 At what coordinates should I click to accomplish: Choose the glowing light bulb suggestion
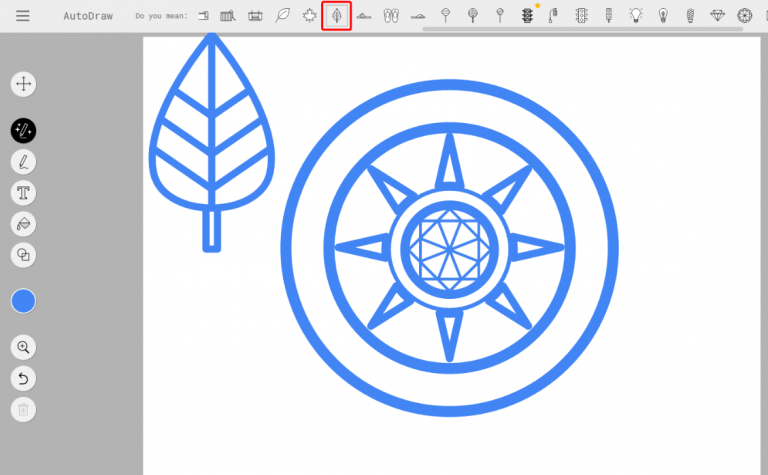[x=636, y=16]
